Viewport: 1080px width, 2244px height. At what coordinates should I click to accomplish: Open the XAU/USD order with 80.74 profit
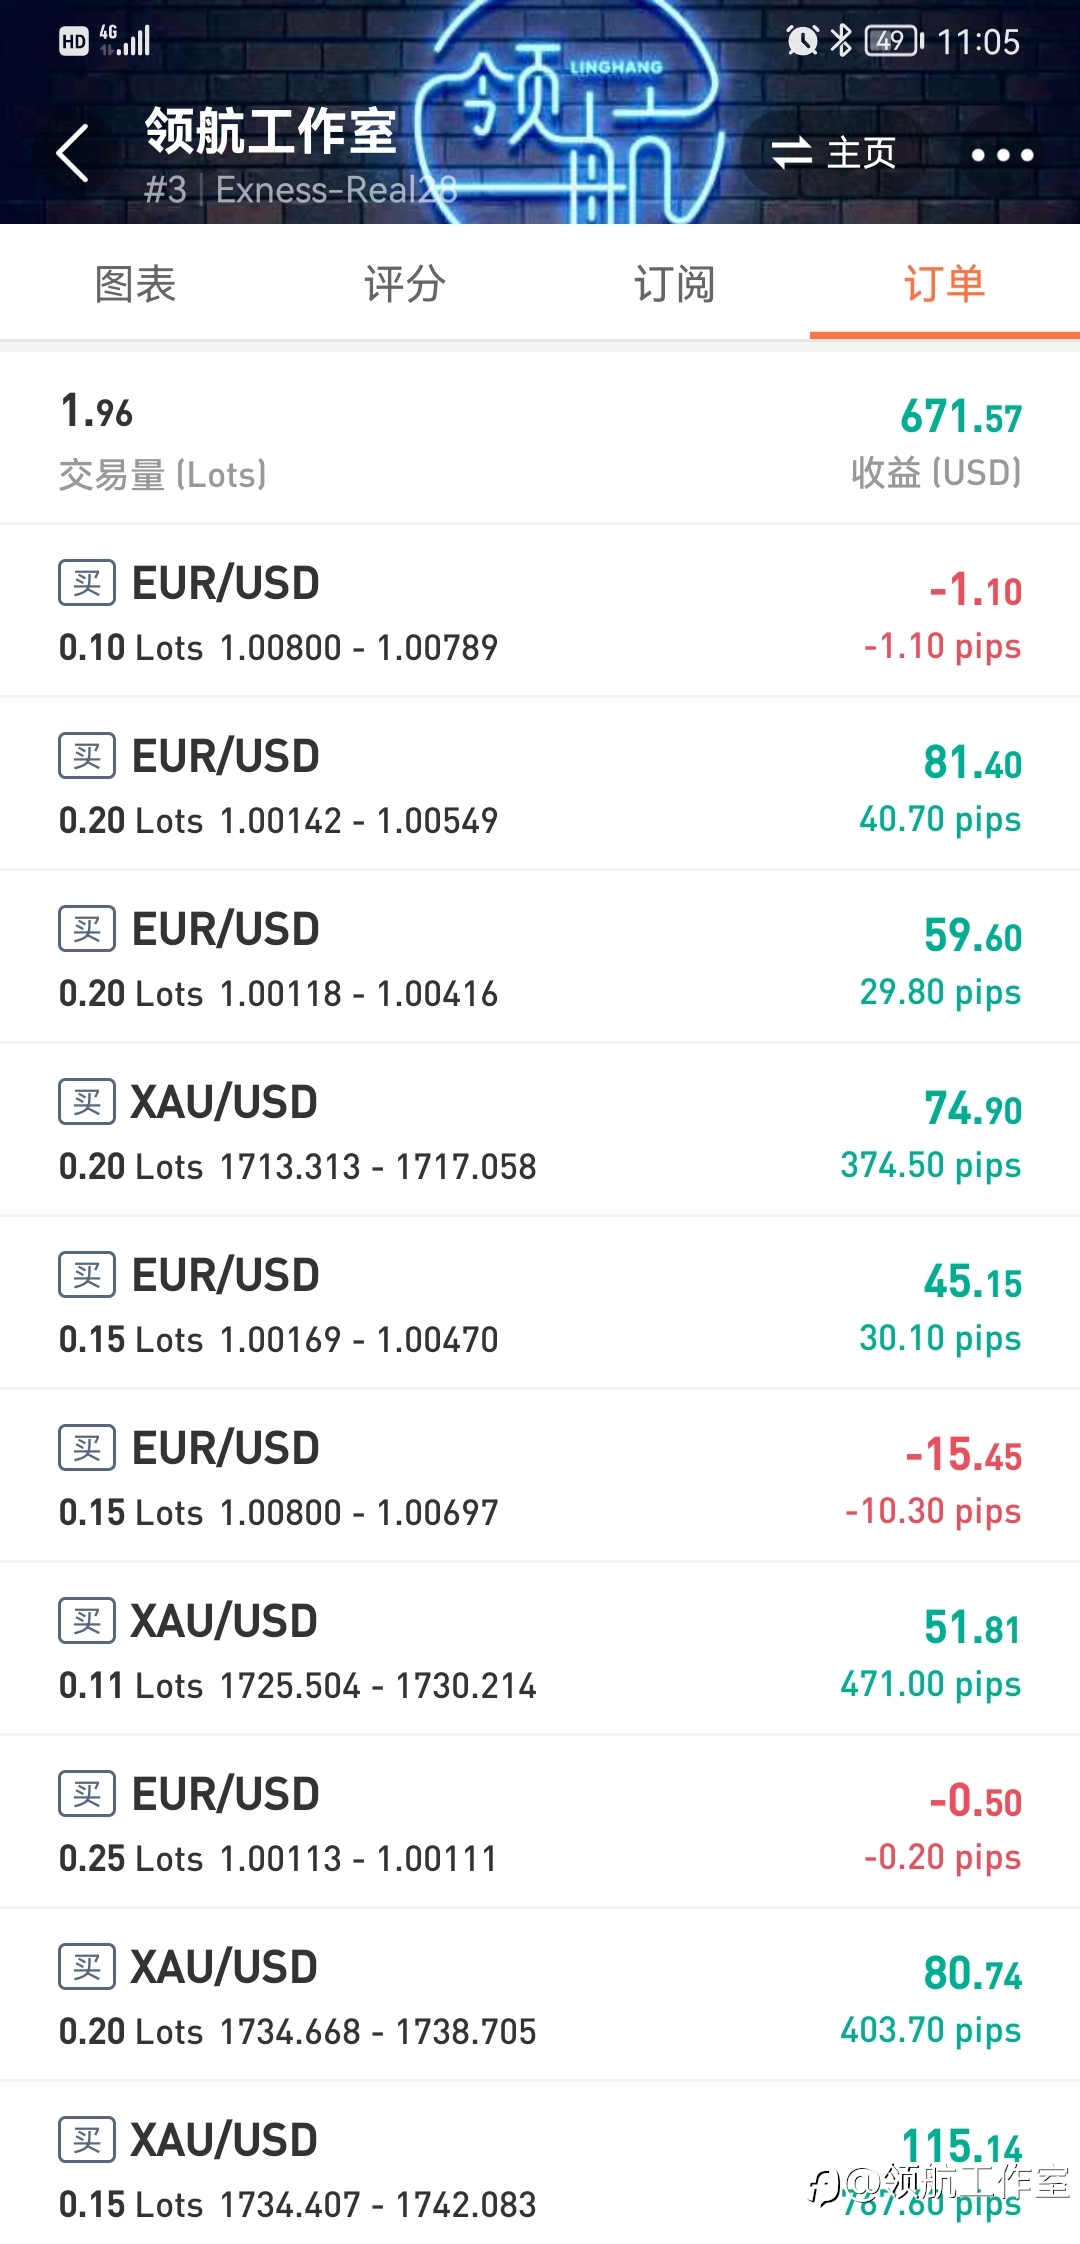coord(540,1996)
